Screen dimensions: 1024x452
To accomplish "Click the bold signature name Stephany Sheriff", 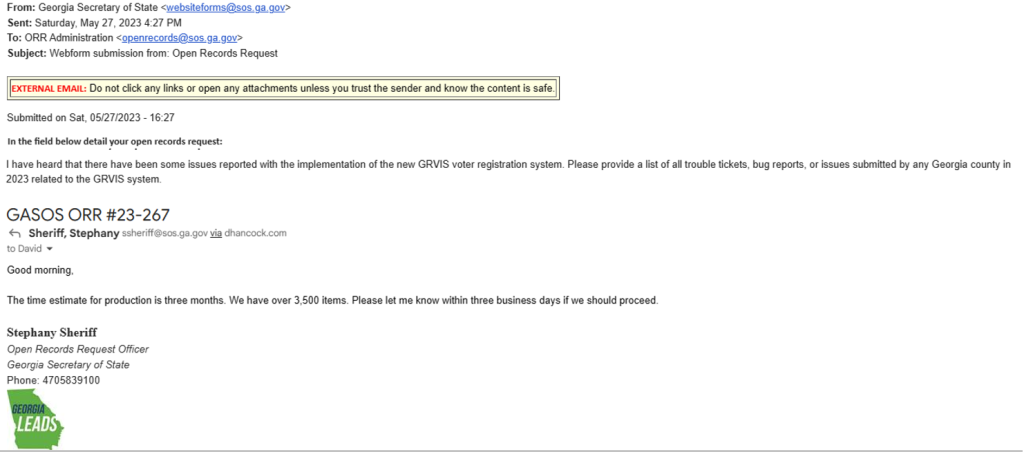I will [52, 332].
